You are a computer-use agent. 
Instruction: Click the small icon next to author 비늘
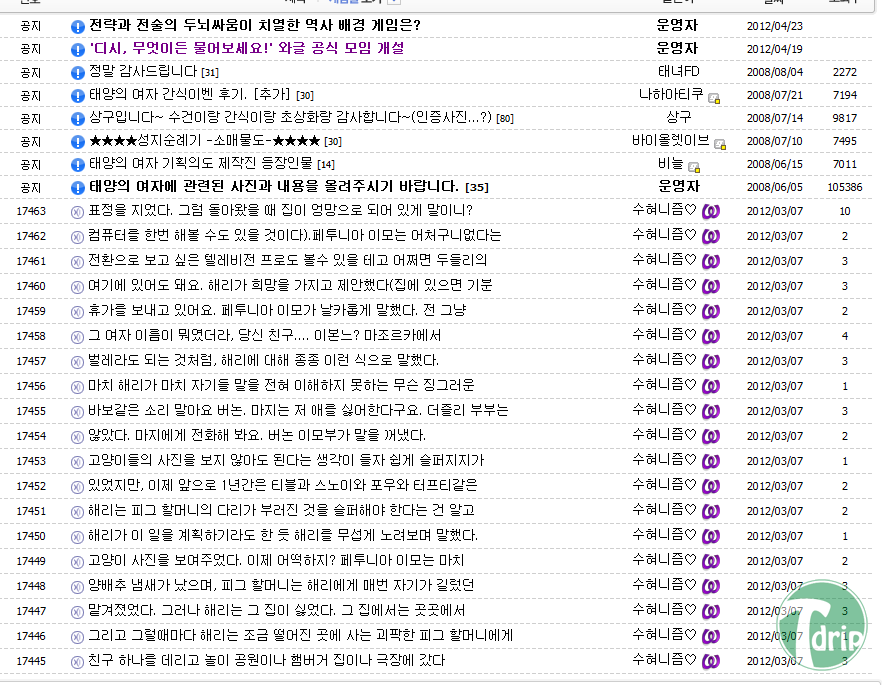(x=694, y=167)
